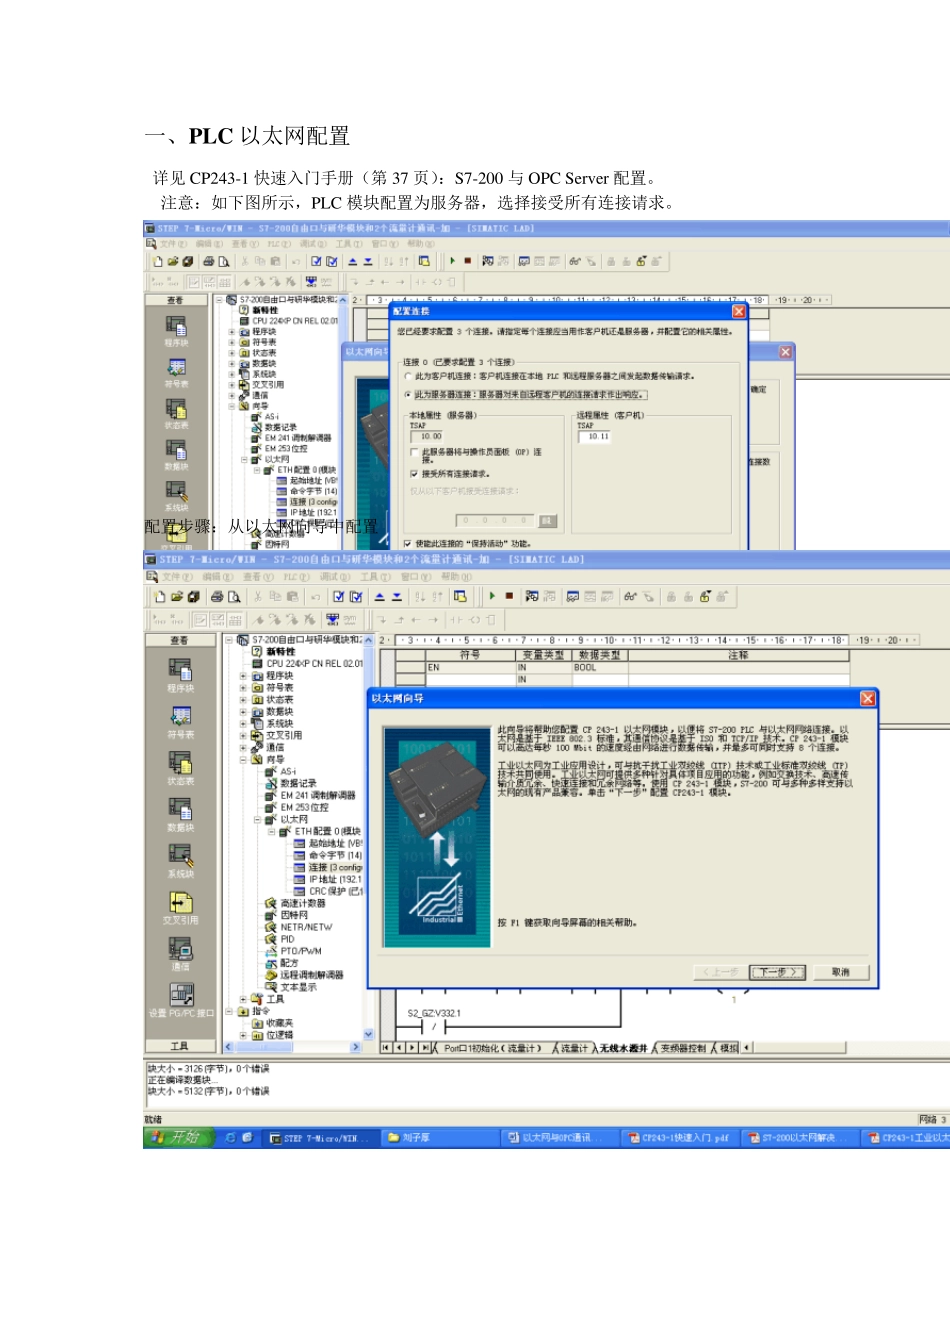This screenshot has width=950, height=1344.
Task: Click 下一步 button in Ethernet wizard
Action: click(778, 972)
